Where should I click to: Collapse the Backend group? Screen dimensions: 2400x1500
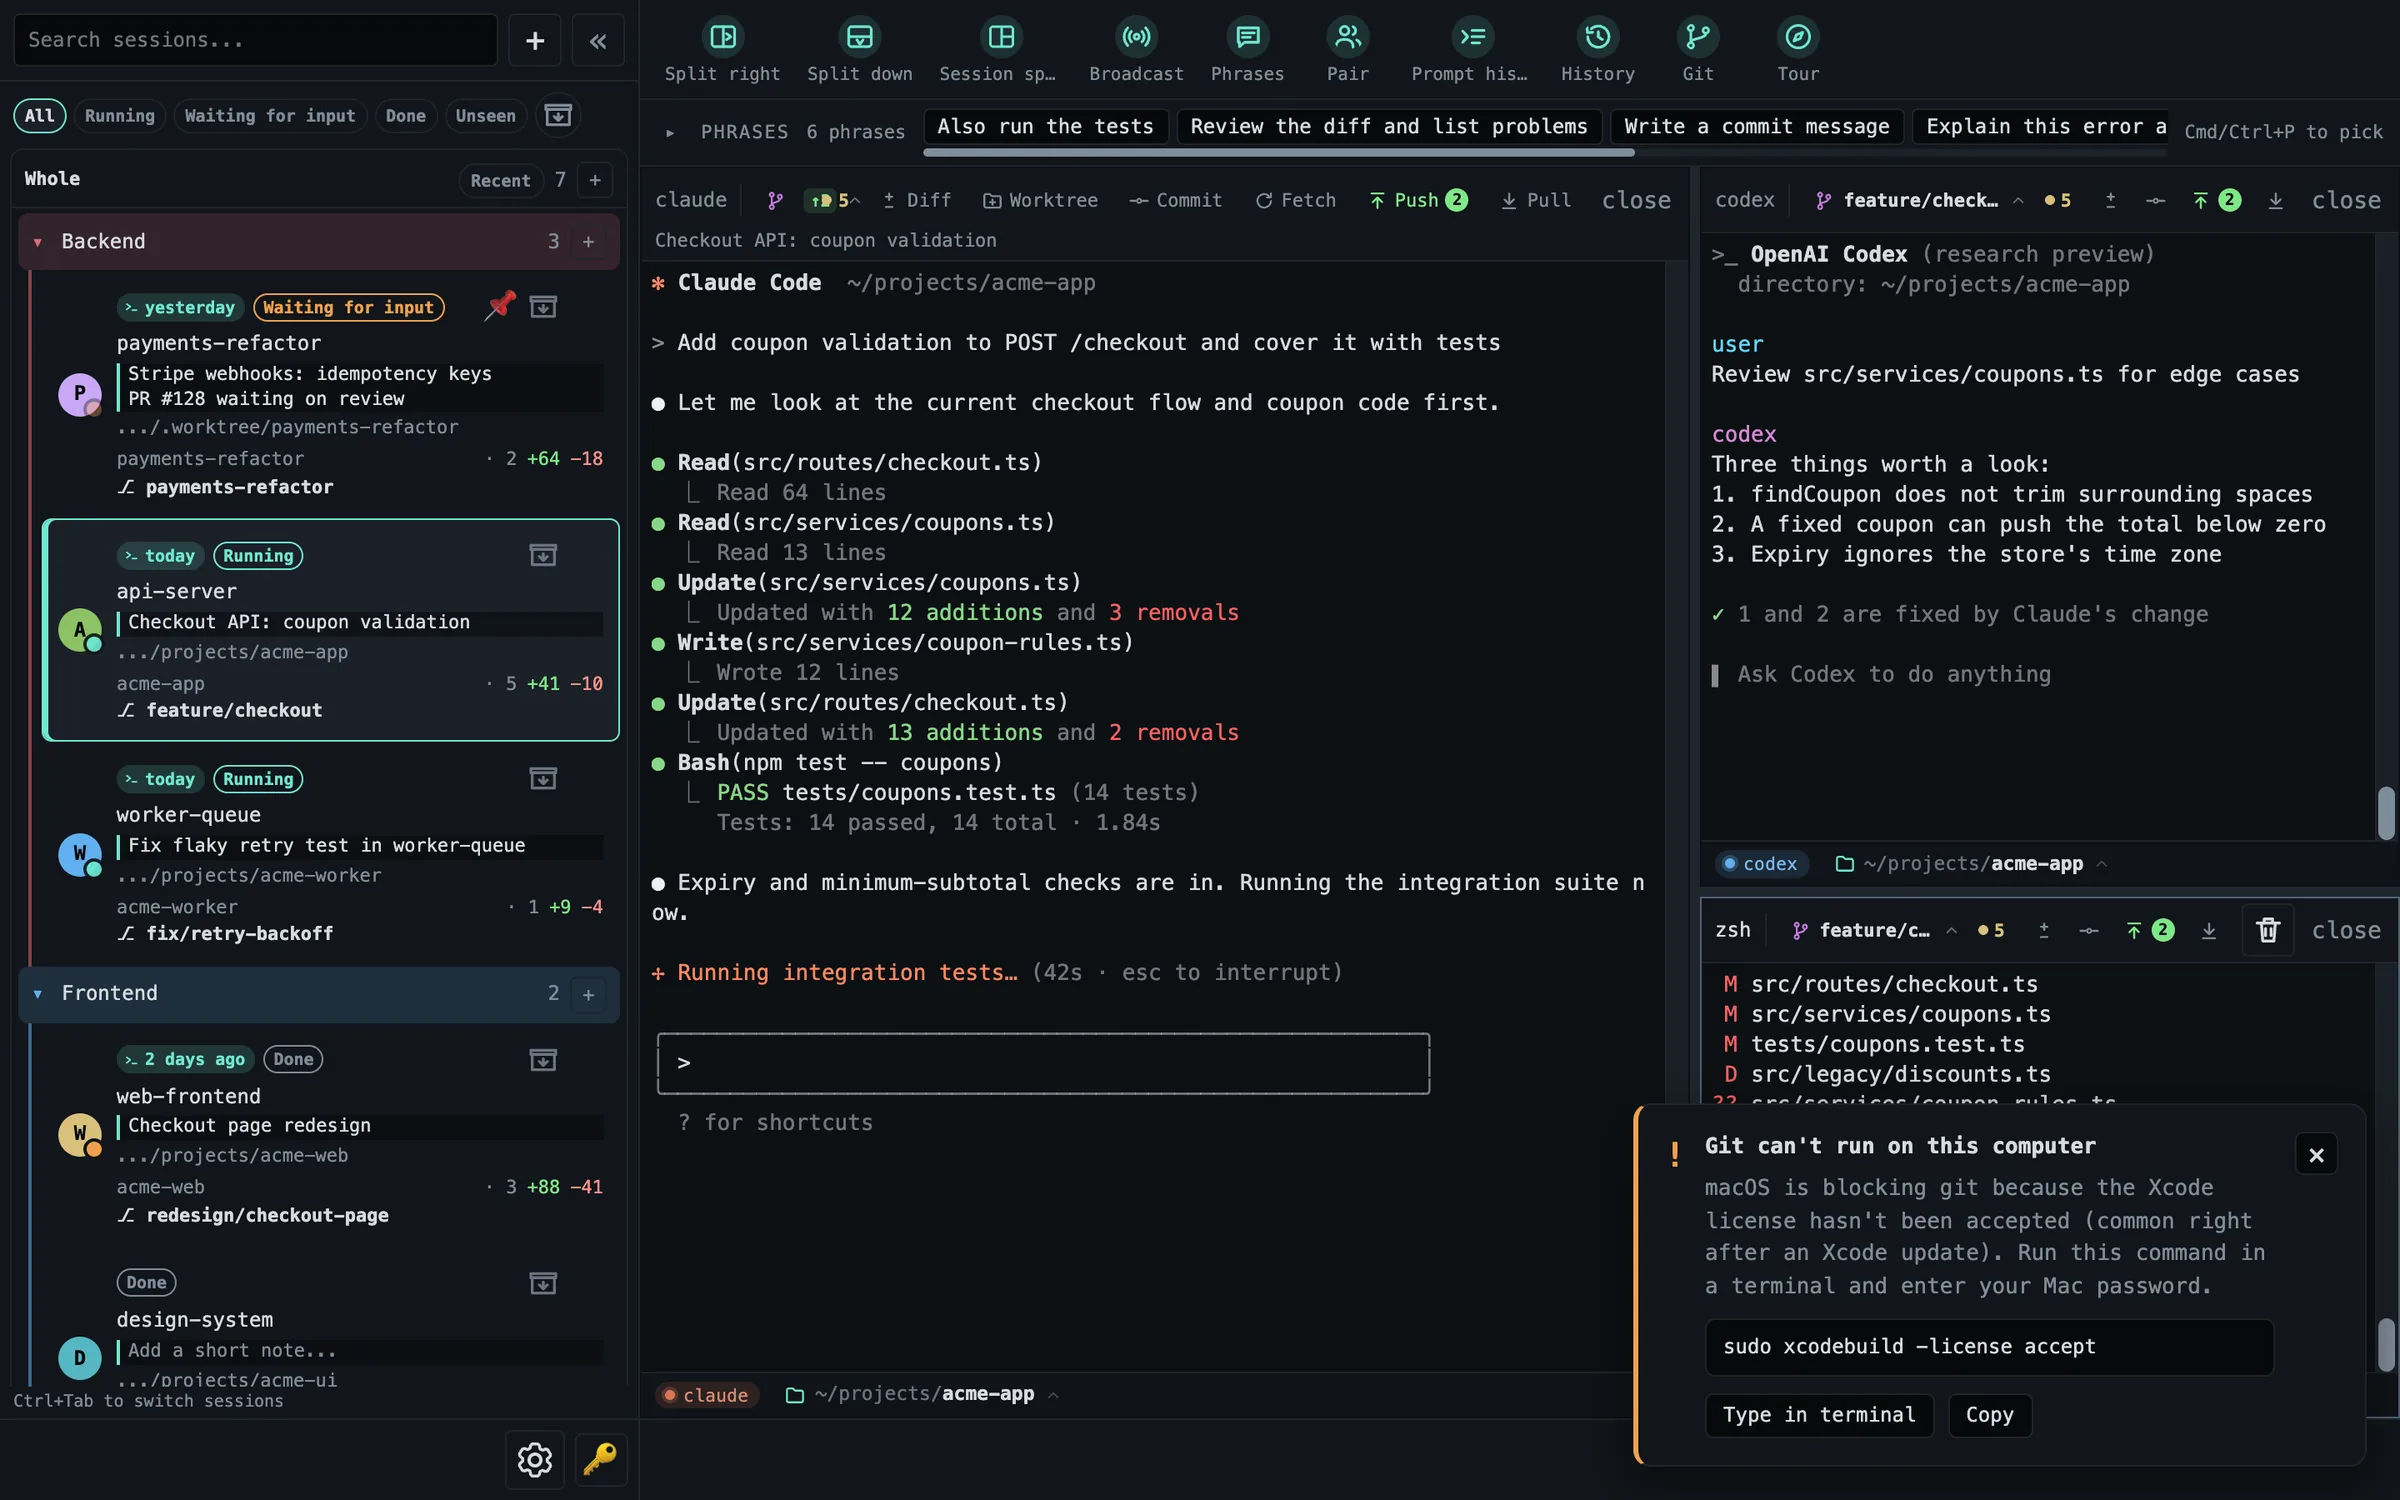pyautogui.click(x=37, y=242)
